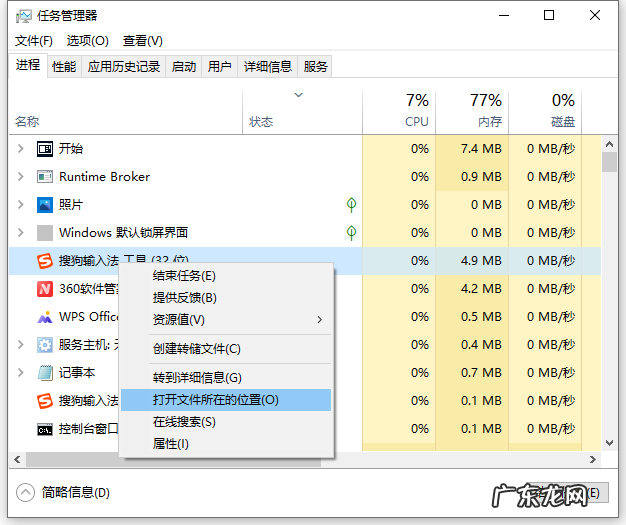Click the Runtime Broker process icon

pyautogui.click(x=45, y=177)
